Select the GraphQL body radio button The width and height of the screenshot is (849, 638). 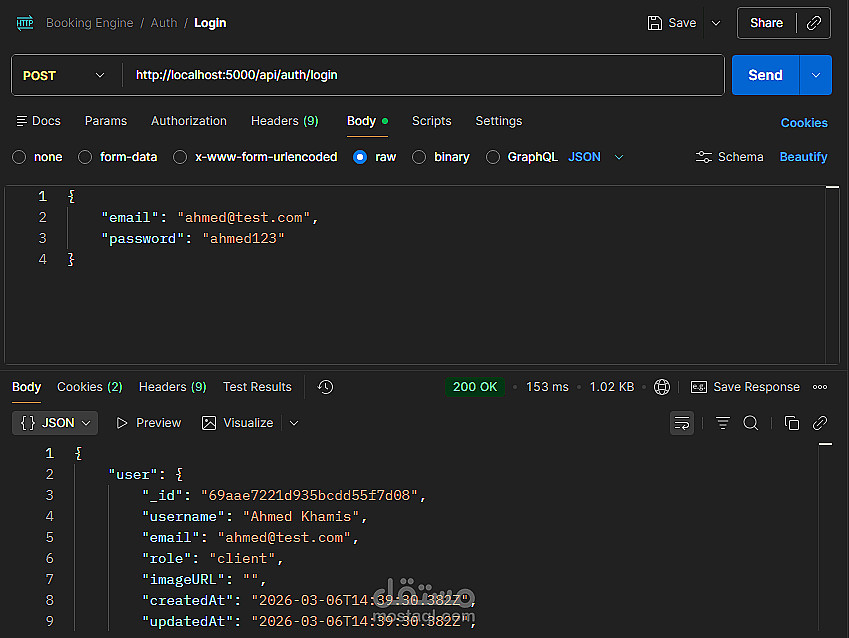tap(493, 157)
